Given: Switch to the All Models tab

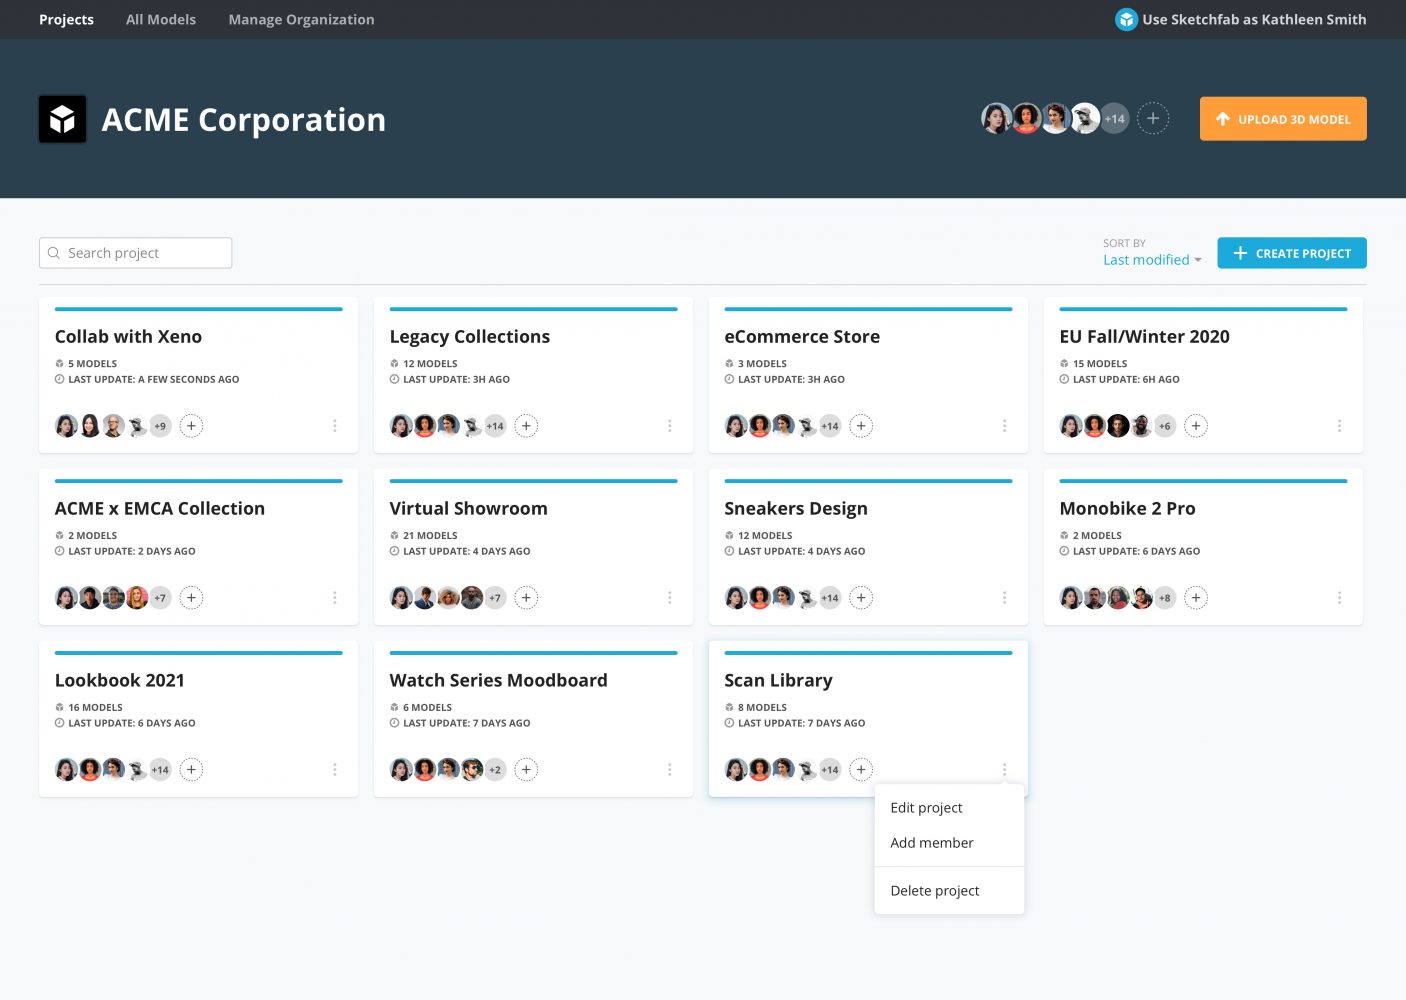Looking at the screenshot, I should (161, 19).
